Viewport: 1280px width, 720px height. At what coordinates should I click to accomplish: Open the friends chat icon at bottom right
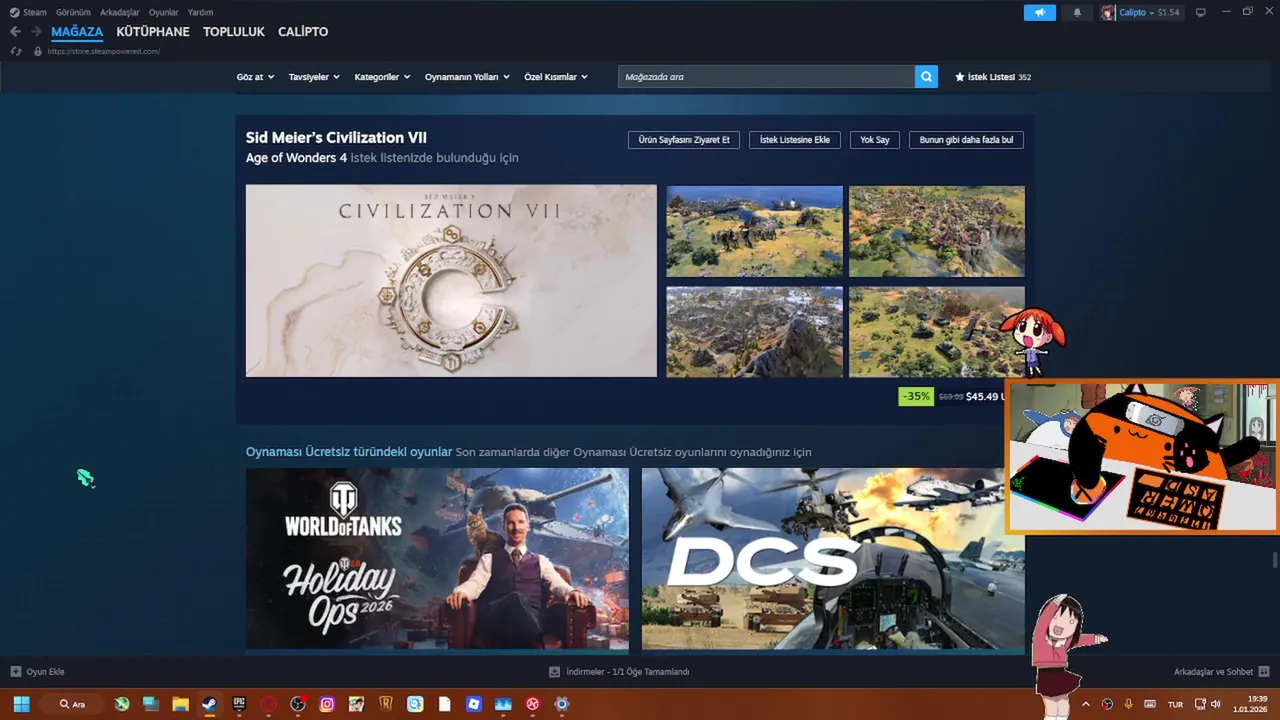tap(1264, 672)
